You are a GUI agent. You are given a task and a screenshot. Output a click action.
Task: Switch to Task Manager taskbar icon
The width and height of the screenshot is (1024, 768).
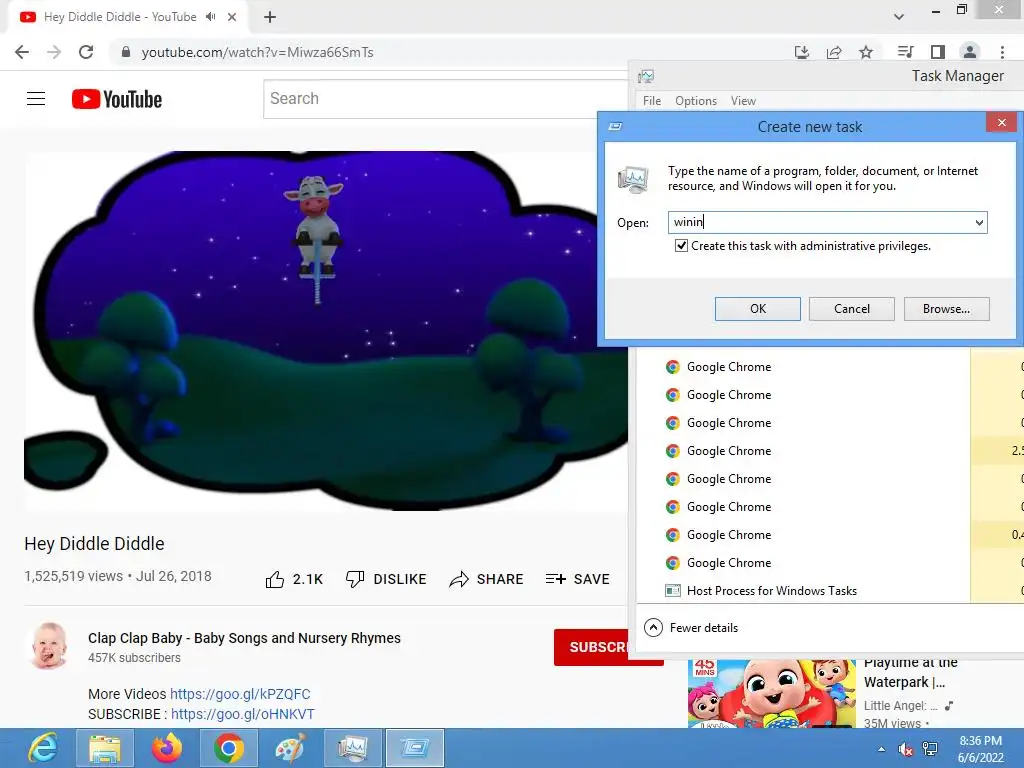pyautogui.click(x=353, y=748)
